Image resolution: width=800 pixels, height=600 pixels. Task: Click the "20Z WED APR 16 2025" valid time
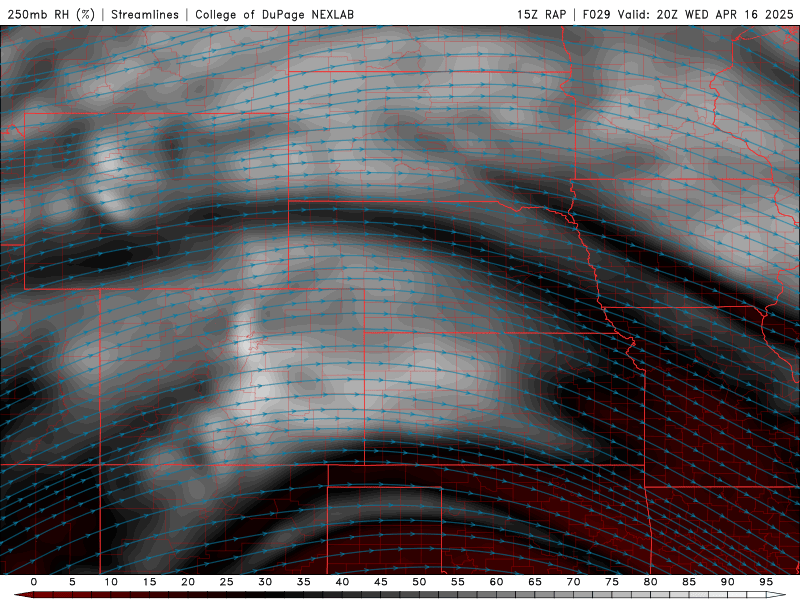point(725,14)
